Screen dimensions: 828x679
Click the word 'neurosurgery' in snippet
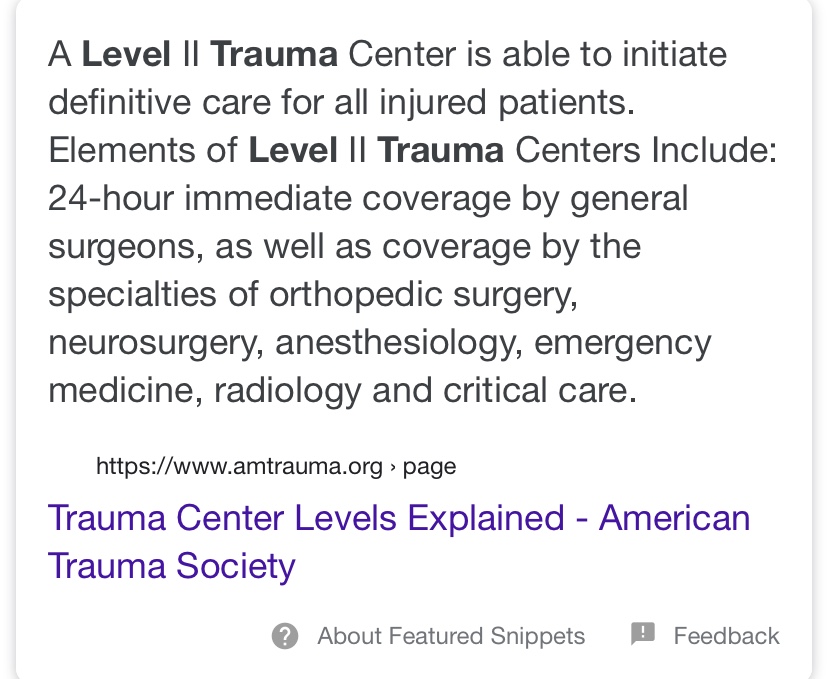[x=153, y=343]
